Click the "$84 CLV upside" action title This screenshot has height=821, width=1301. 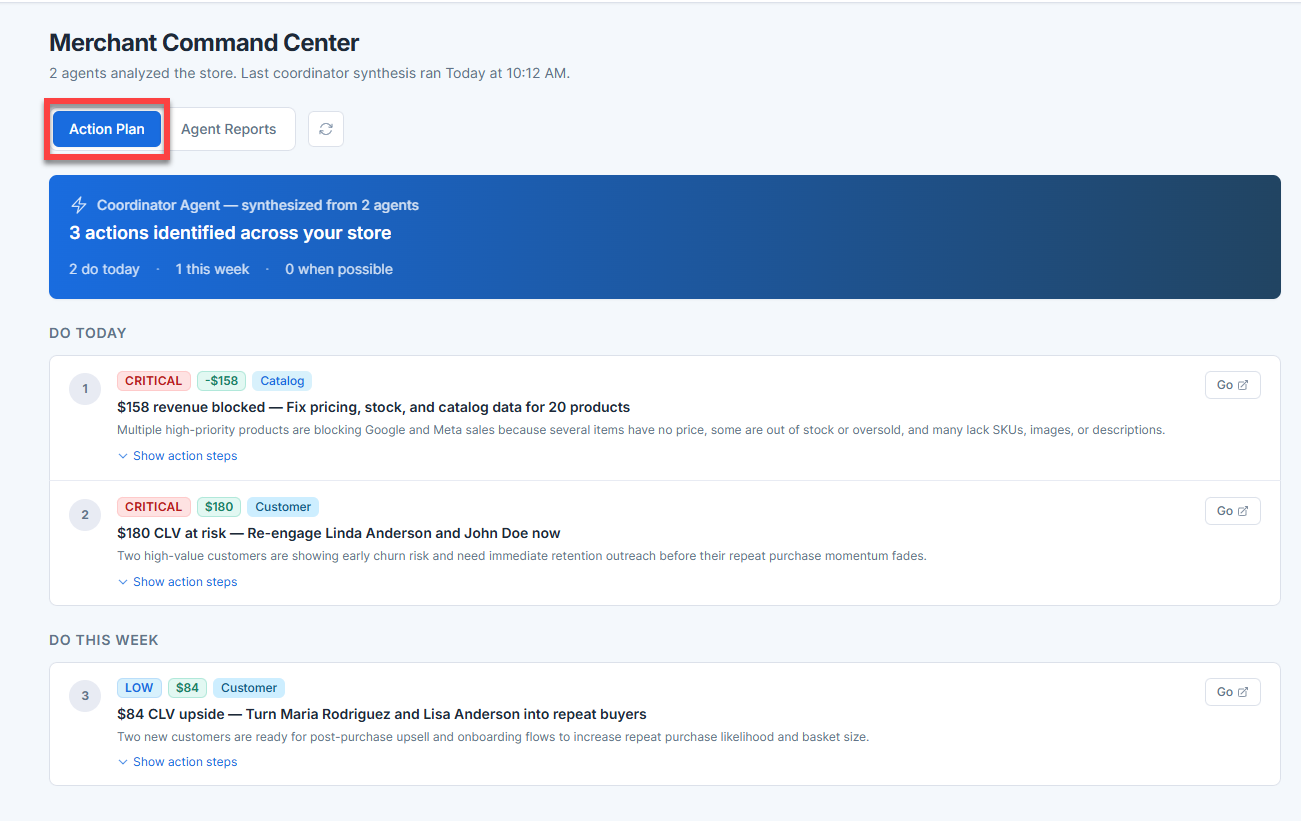pos(382,714)
